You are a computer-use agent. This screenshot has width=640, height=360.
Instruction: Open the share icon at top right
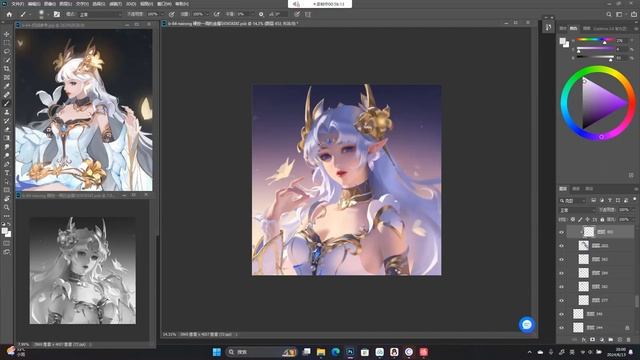coord(634,14)
